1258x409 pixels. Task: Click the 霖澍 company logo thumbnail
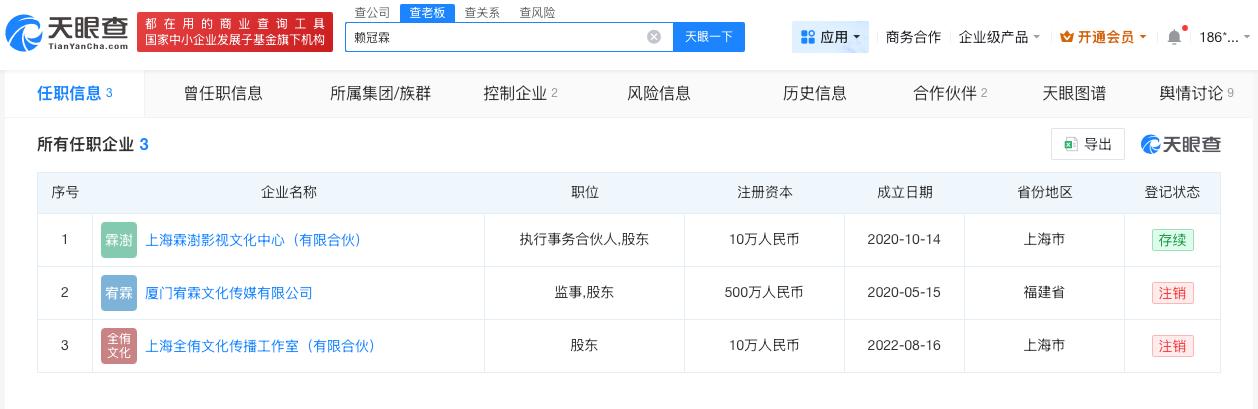[119, 240]
